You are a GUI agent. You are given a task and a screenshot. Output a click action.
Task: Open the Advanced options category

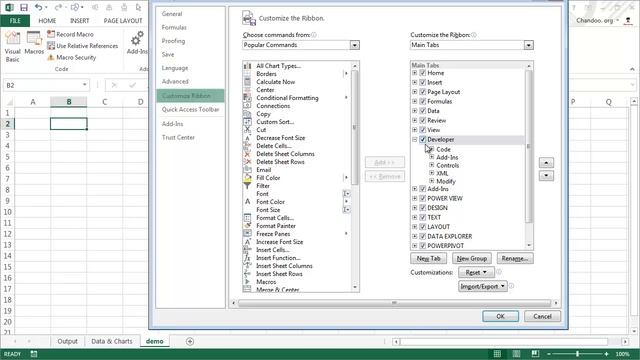pyautogui.click(x=175, y=82)
